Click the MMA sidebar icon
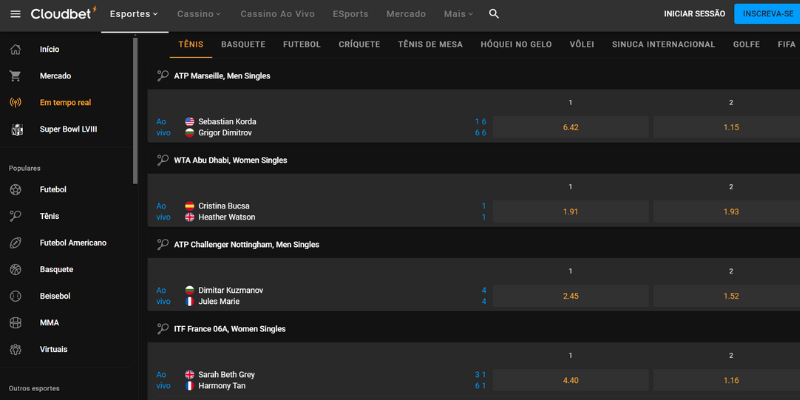Viewport: 800px width, 400px height. pos(15,323)
